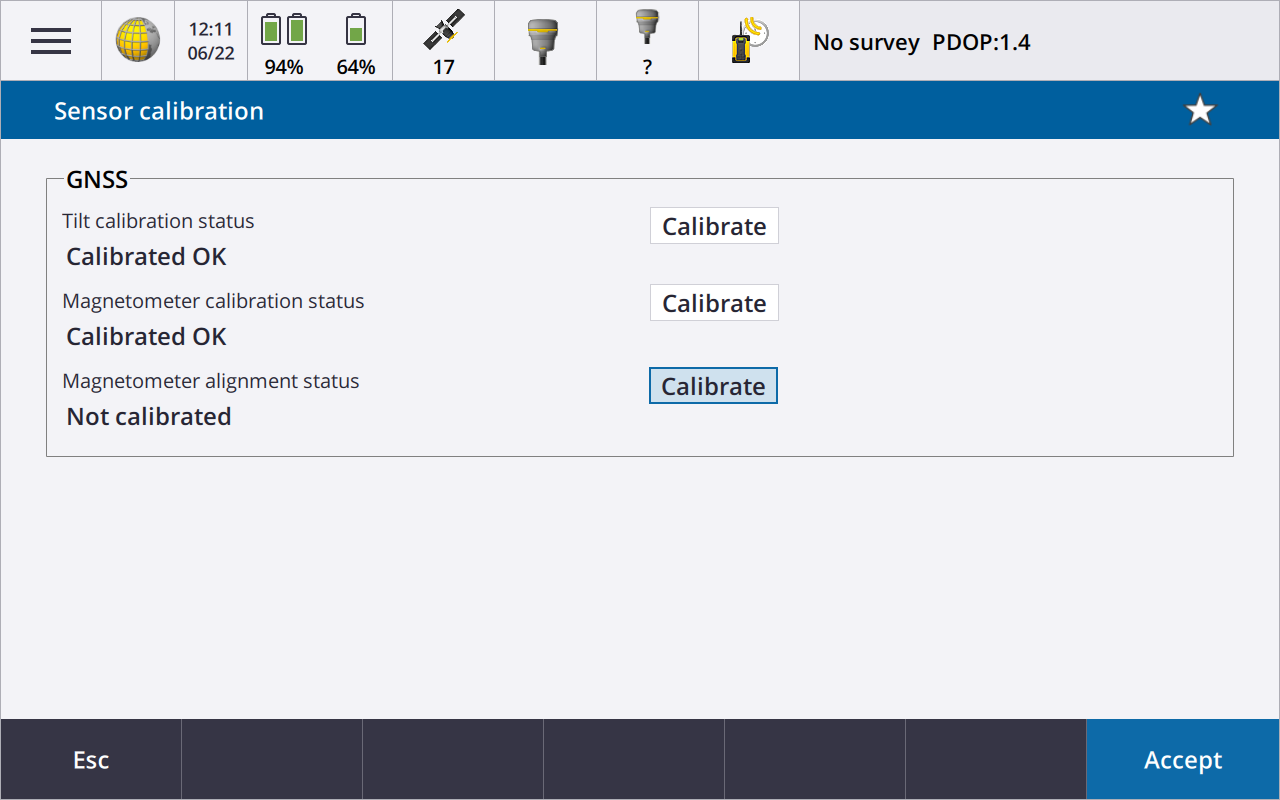Image resolution: width=1280 pixels, height=800 pixels.
Task: Check the receiver battery showing 64%
Action: [355, 41]
